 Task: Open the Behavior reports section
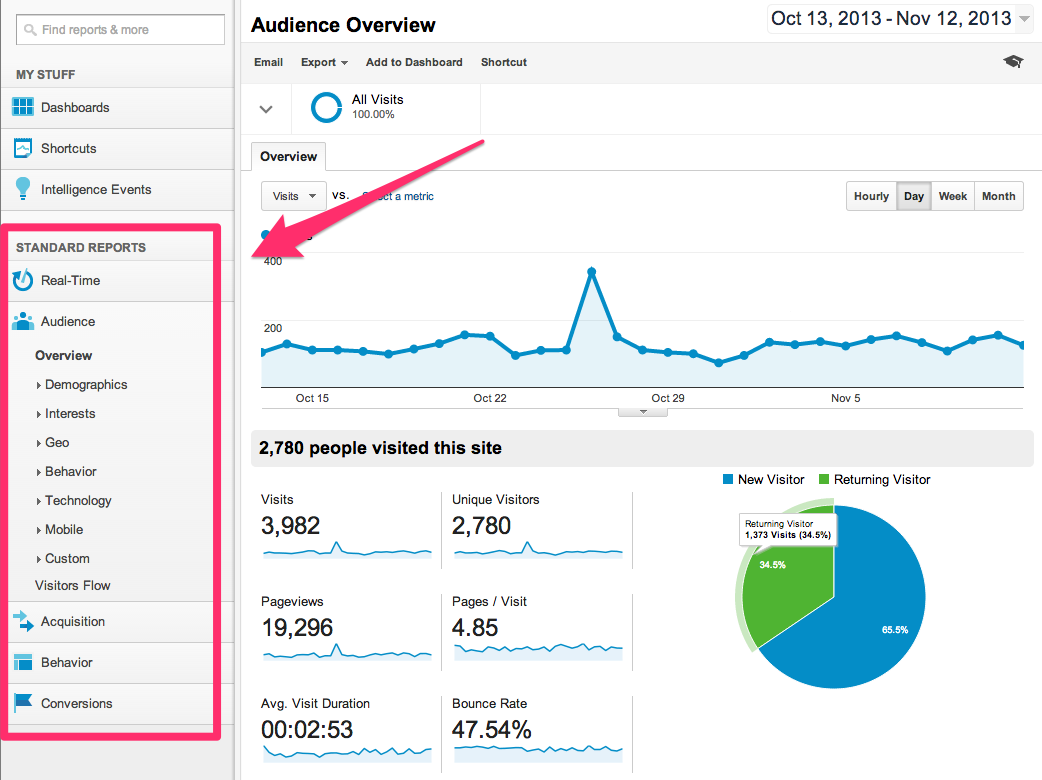[65, 662]
